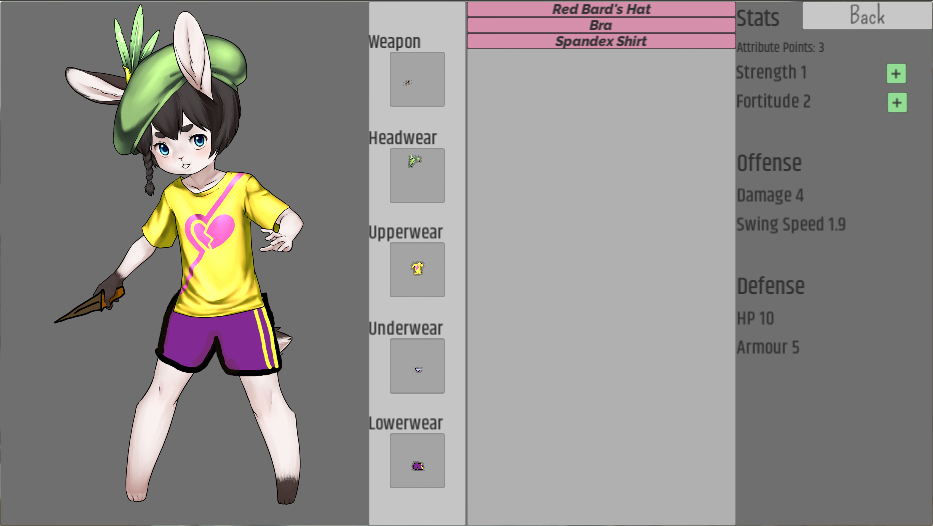Click the Underwear slot label
This screenshot has width=933, height=526.
click(406, 328)
